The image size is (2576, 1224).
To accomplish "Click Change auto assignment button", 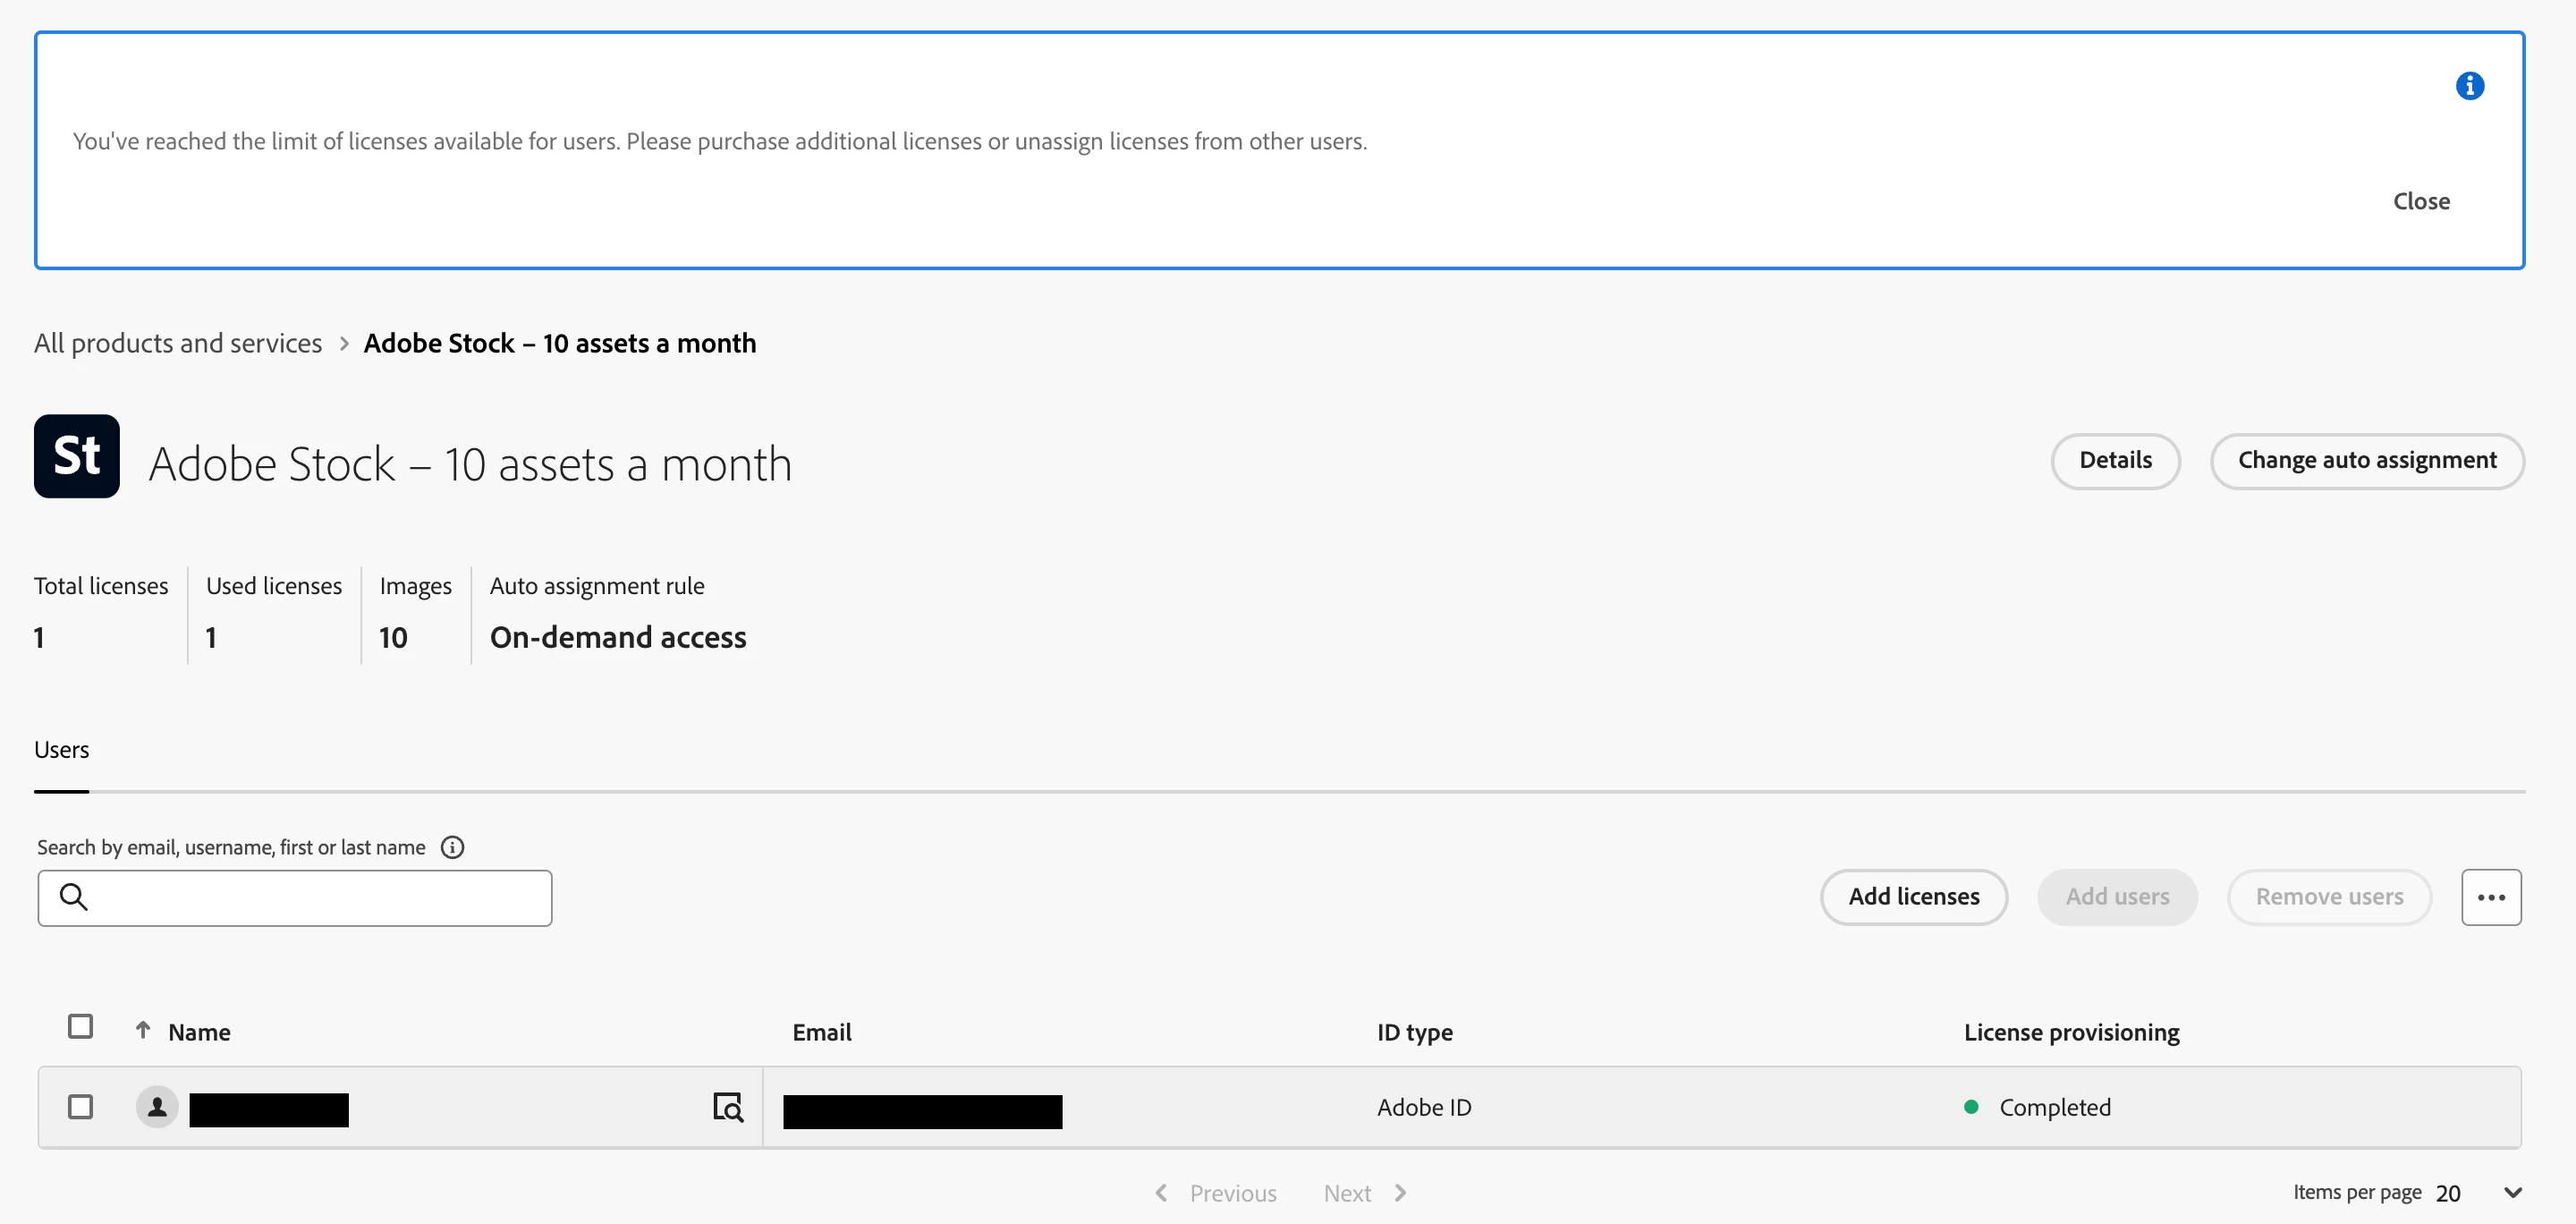I will click(x=2366, y=460).
